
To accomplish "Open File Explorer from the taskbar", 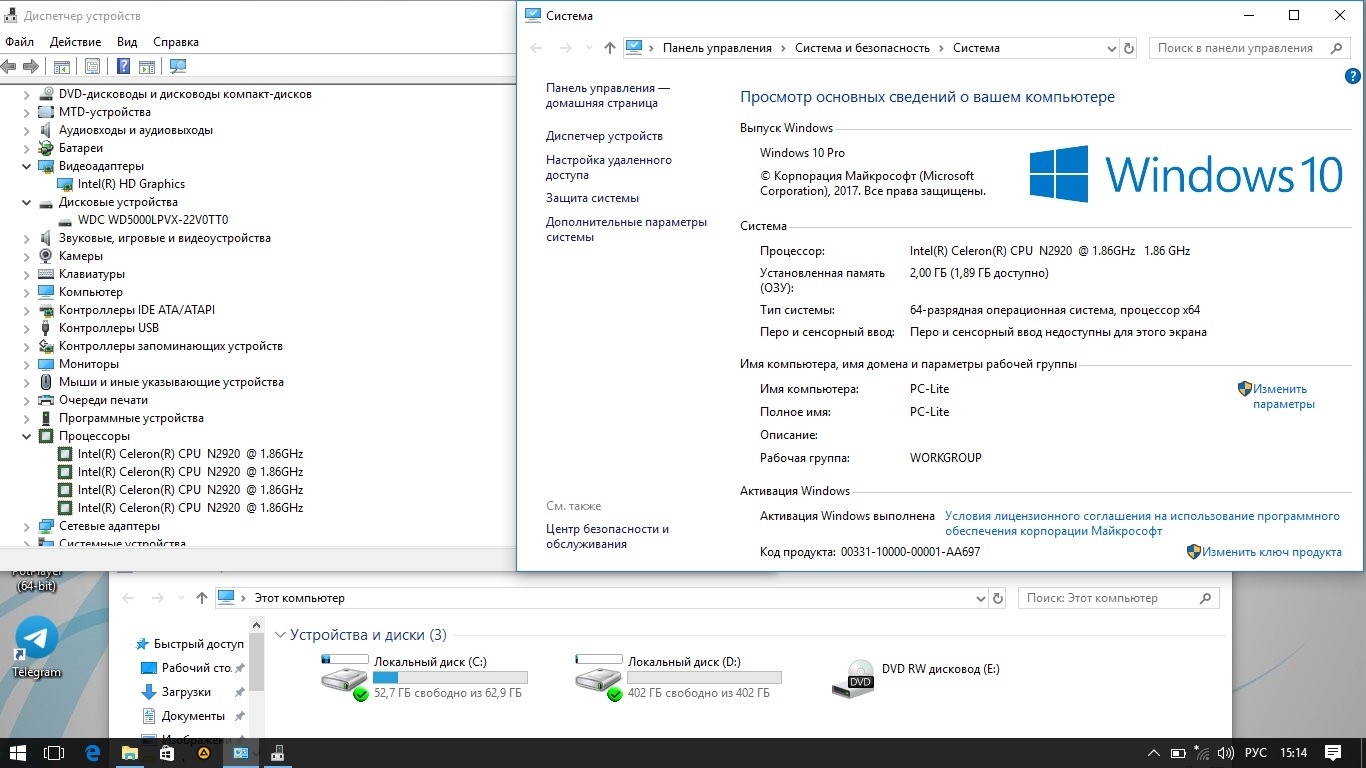I will point(130,753).
